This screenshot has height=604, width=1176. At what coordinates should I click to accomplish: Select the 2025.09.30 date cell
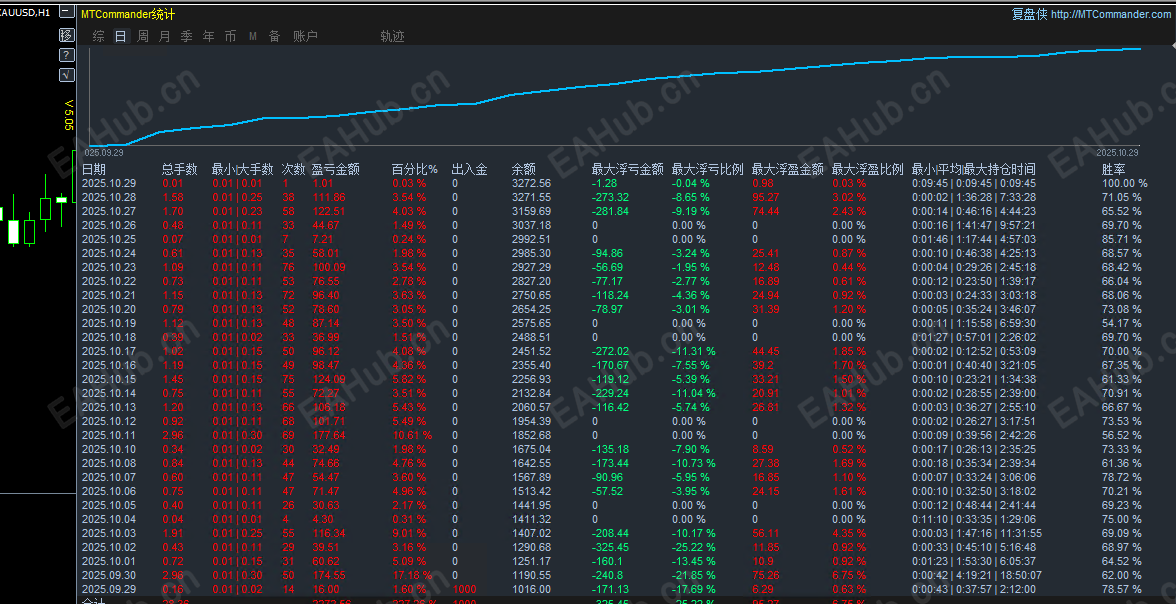coord(109,575)
